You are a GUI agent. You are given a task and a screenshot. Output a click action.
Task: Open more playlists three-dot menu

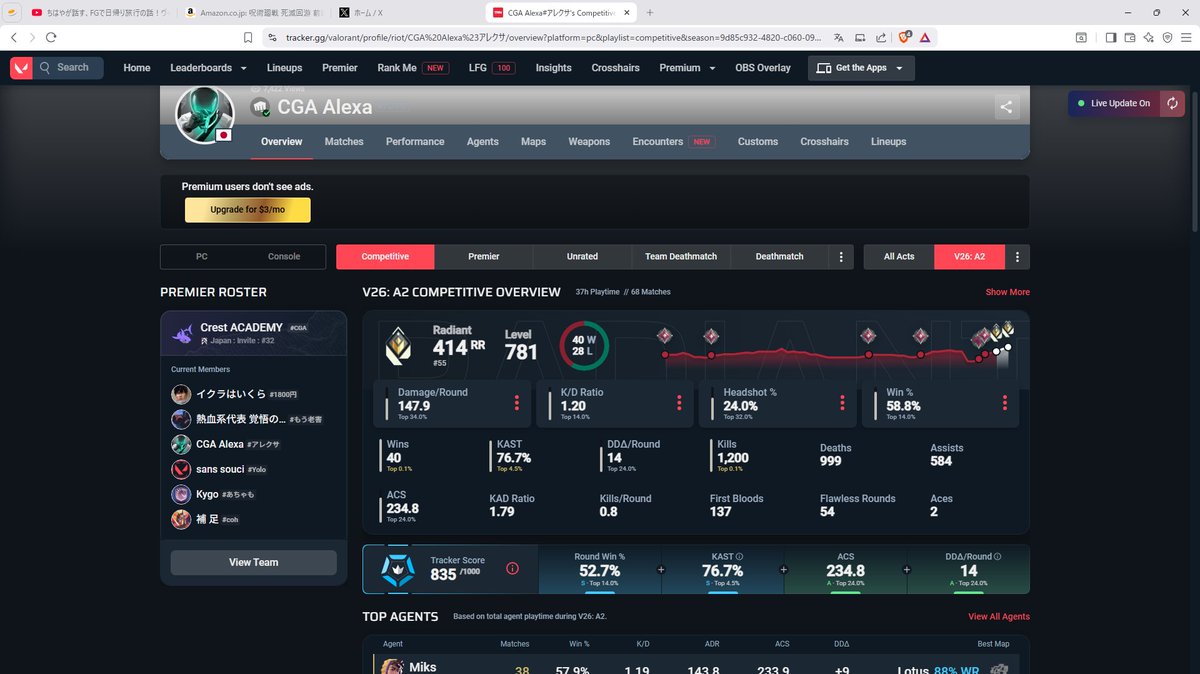point(841,257)
